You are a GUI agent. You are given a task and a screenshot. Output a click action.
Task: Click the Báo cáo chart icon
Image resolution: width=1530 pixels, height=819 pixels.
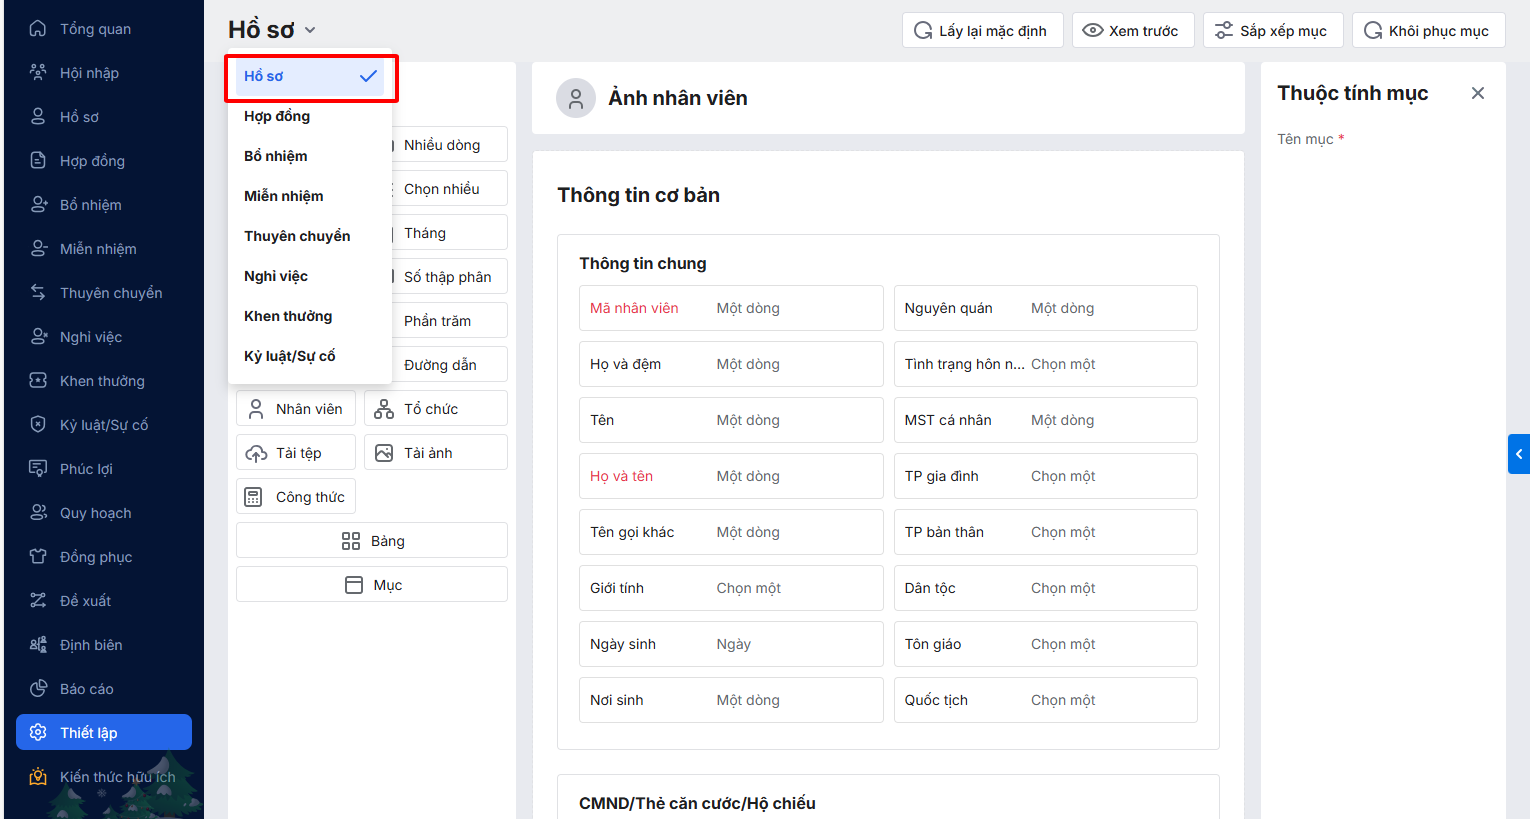coord(38,689)
